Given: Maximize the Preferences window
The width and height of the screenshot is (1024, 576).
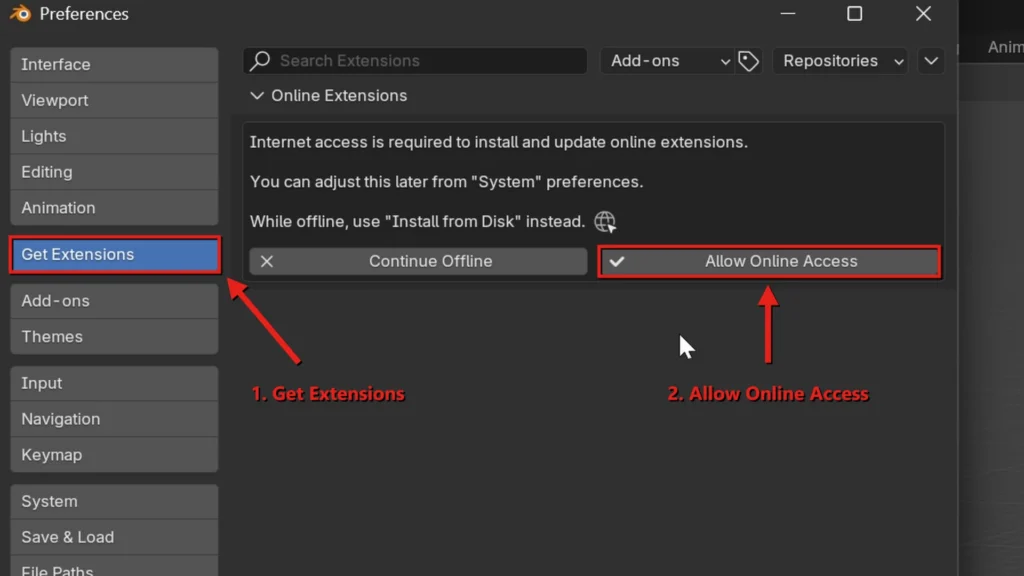Looking at the screenshot, I should [x=855, y=14].
